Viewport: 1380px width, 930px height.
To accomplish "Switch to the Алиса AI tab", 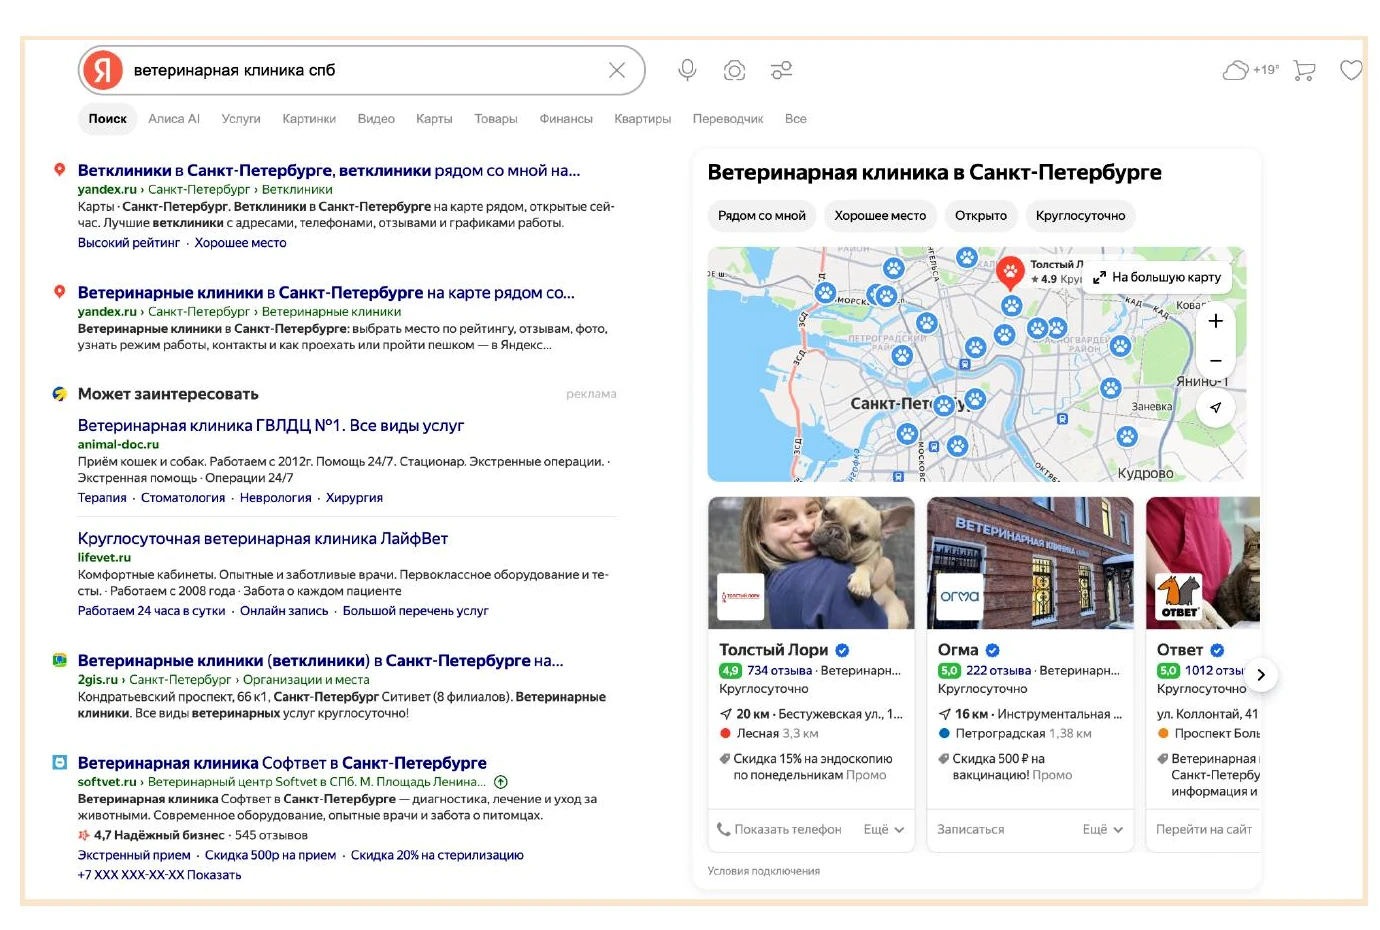I will click(x=174, y=119).
